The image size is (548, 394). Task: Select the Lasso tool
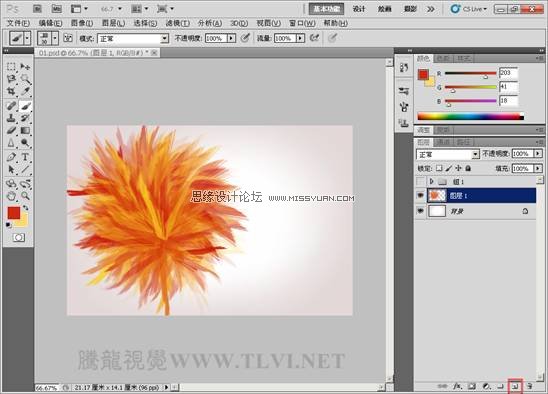pos(11,79)
